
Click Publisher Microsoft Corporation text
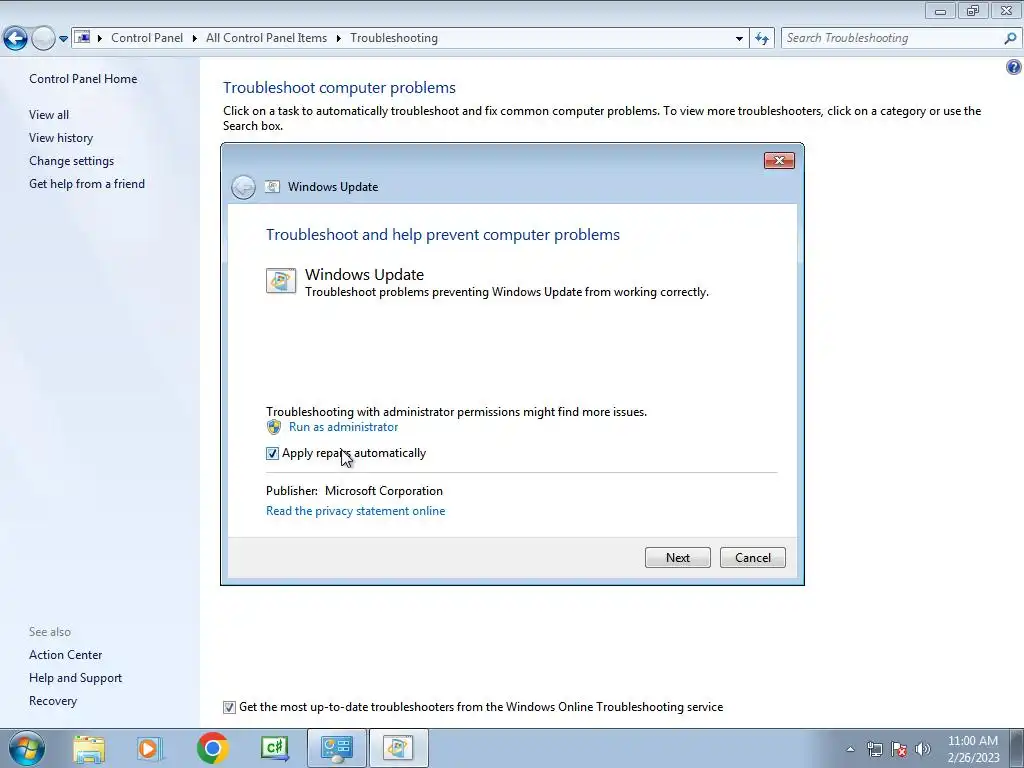pos(354,491)
